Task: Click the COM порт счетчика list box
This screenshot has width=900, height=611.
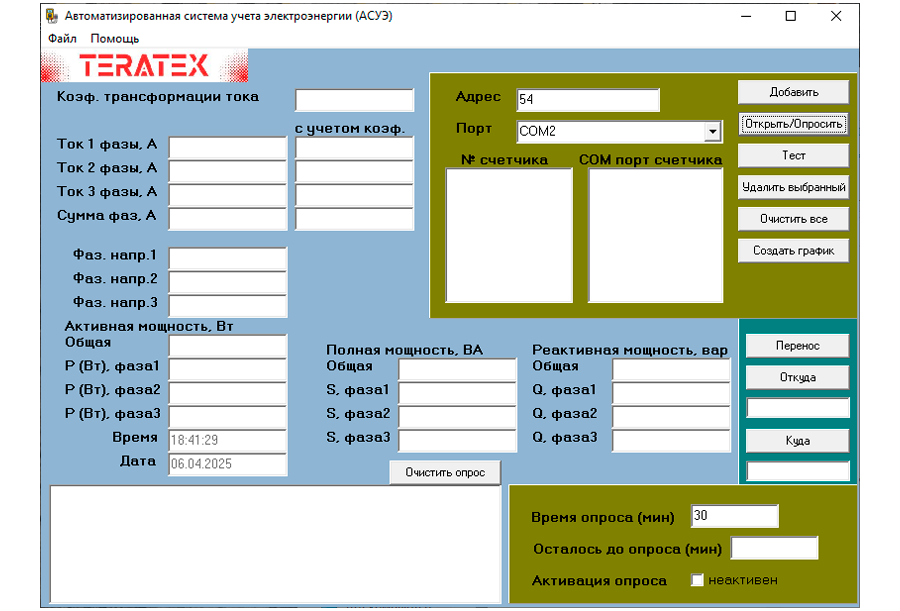Action: point(655,235)
